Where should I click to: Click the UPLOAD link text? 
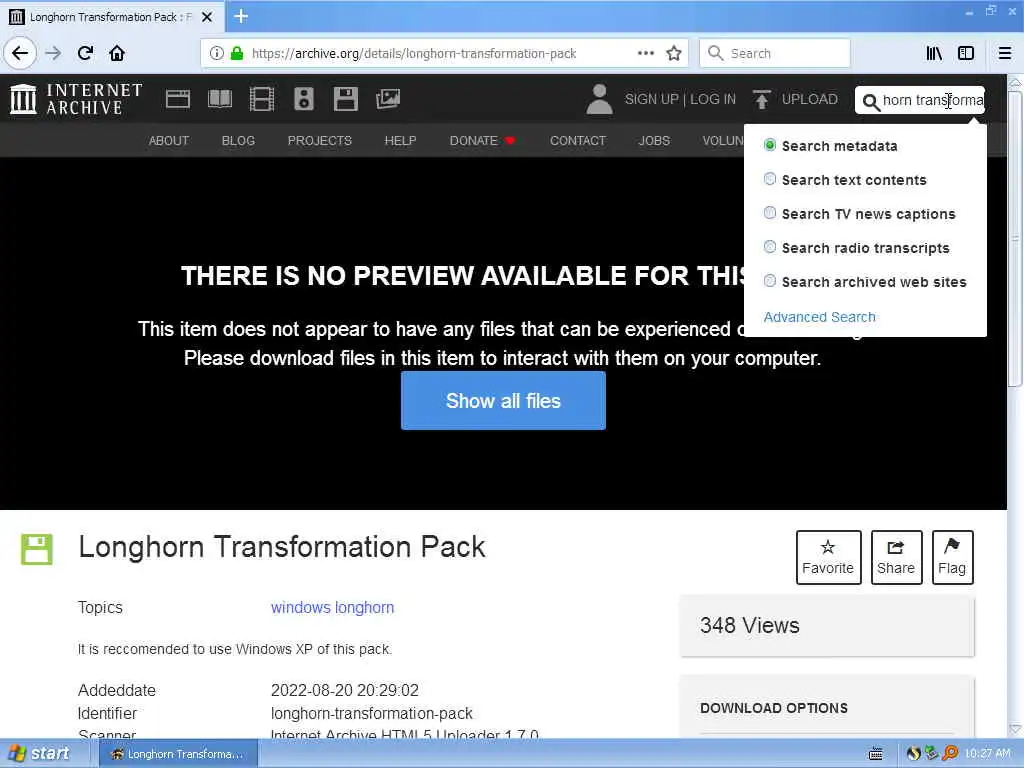(810, 99)
